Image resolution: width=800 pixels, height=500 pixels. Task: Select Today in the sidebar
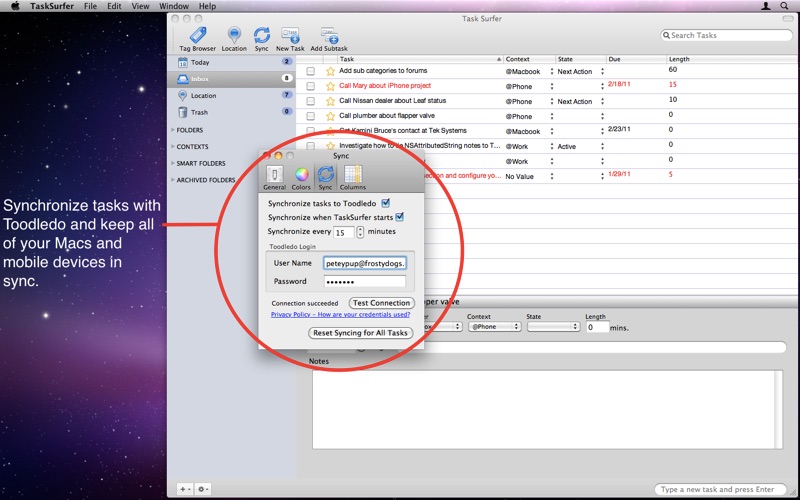tap(232, 62)
